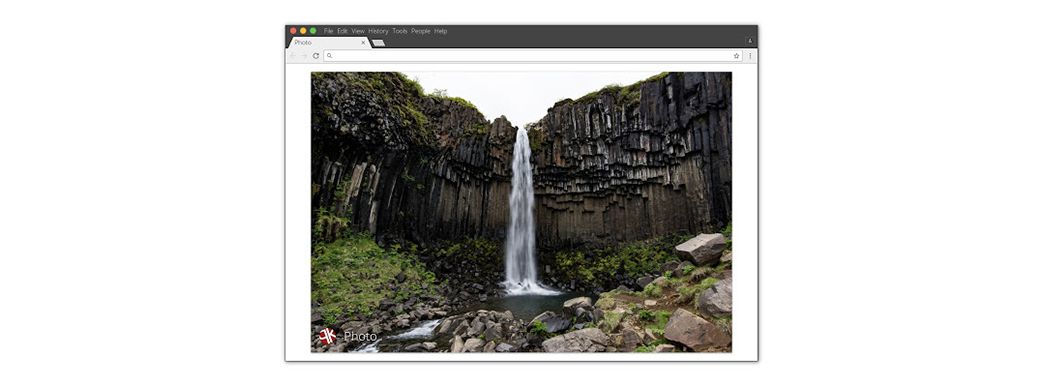
Task: Open the Tools menu
Action: click(400, 31)
